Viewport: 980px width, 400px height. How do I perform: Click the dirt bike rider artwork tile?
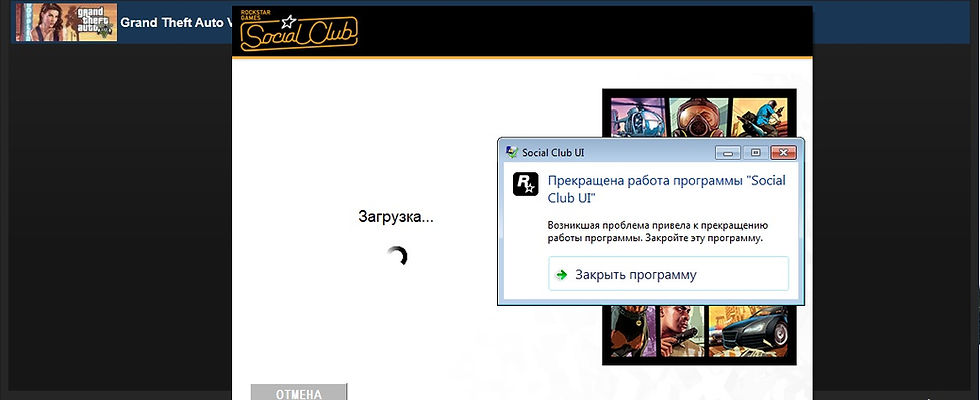point(760,118)
